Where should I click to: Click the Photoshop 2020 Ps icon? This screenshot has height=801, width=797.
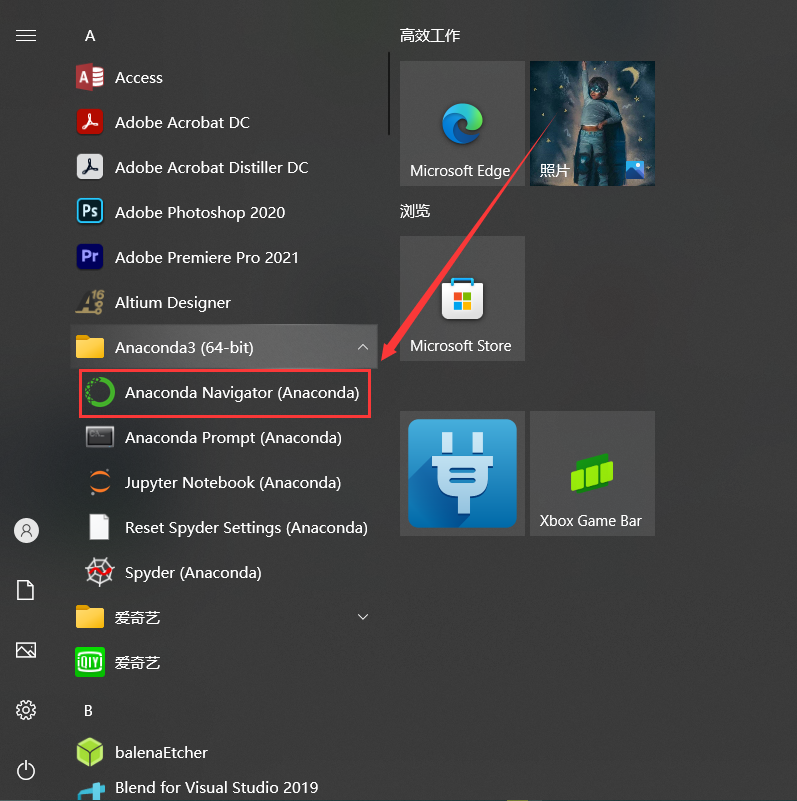pyautogui.click(x=90, y=211)
